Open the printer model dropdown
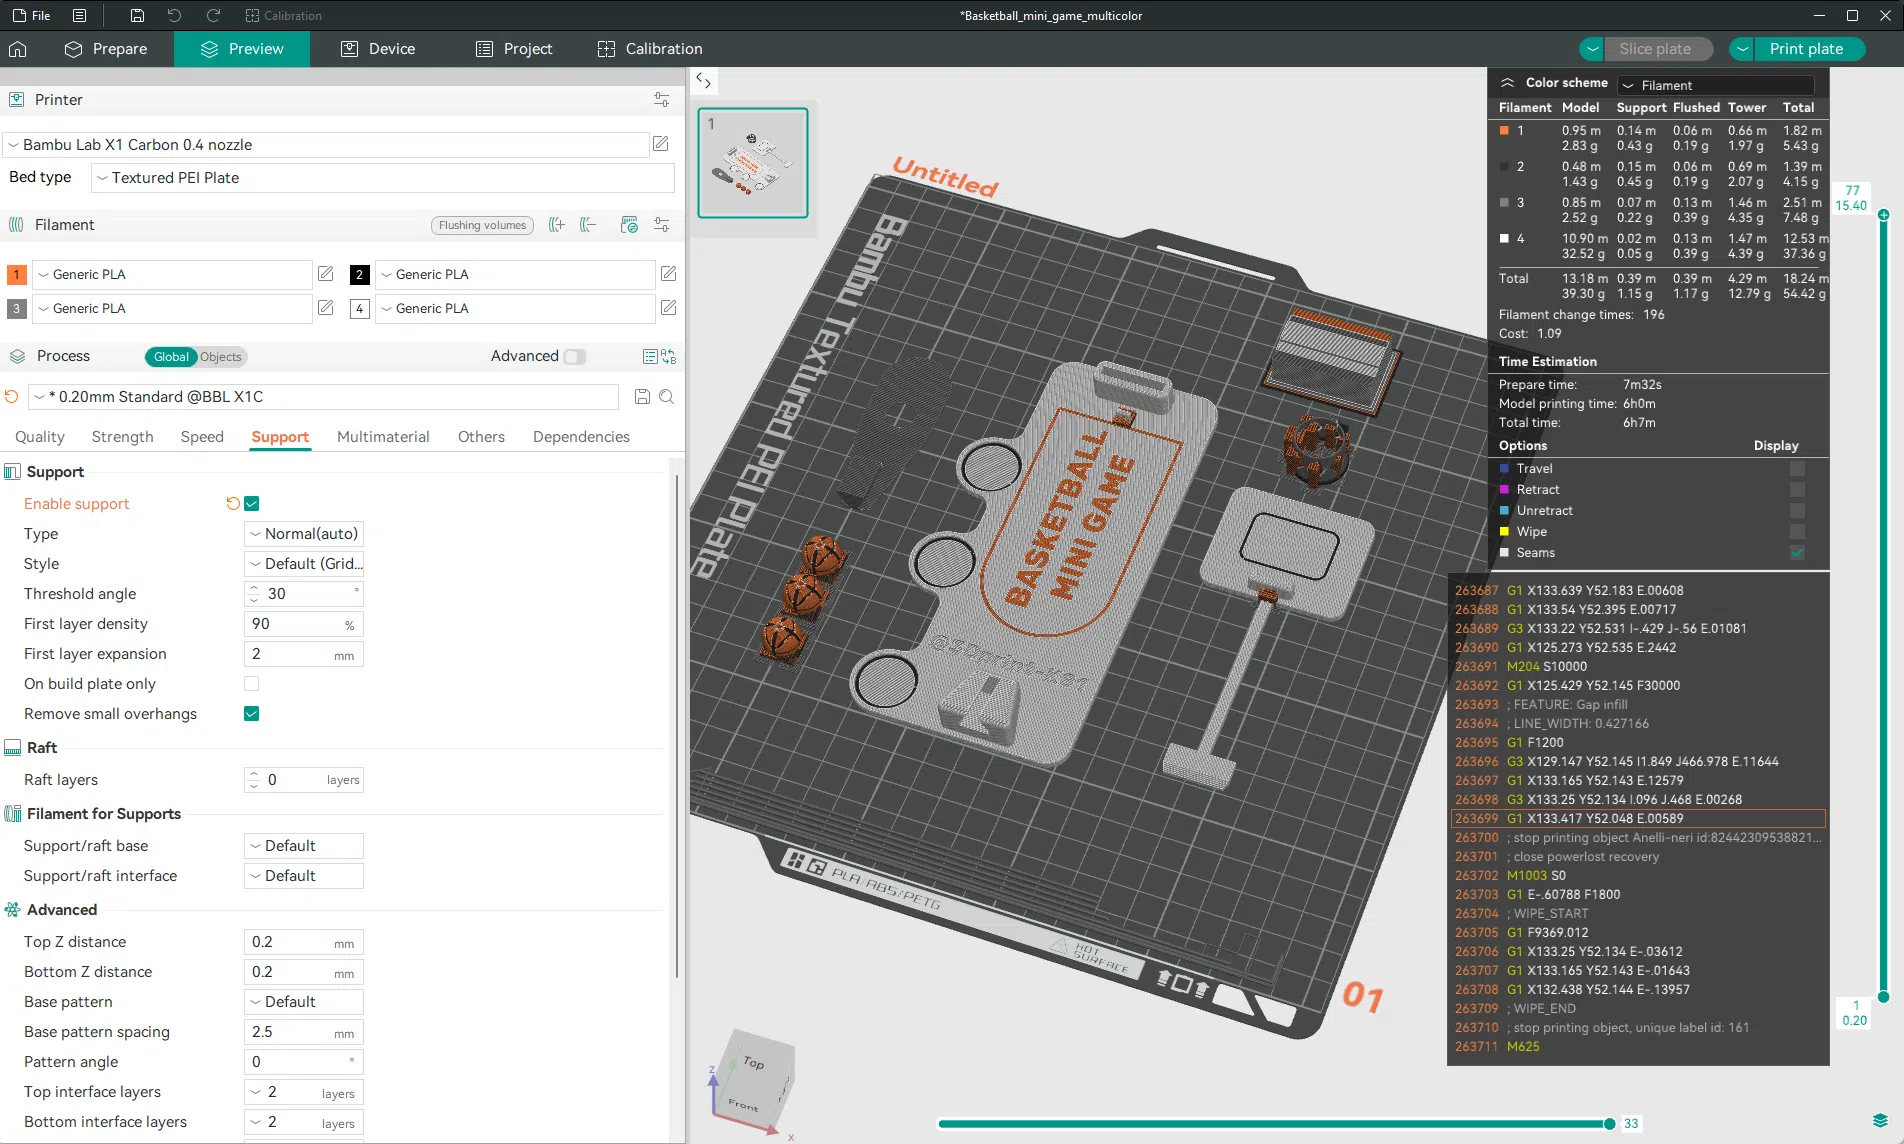 tap(326, 145)
